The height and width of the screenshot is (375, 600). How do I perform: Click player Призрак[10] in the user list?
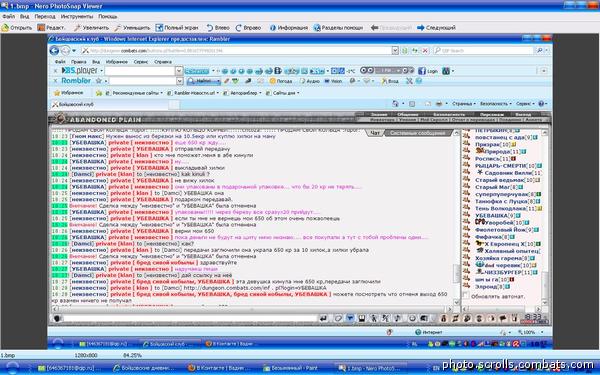click(x=492, y=145)
